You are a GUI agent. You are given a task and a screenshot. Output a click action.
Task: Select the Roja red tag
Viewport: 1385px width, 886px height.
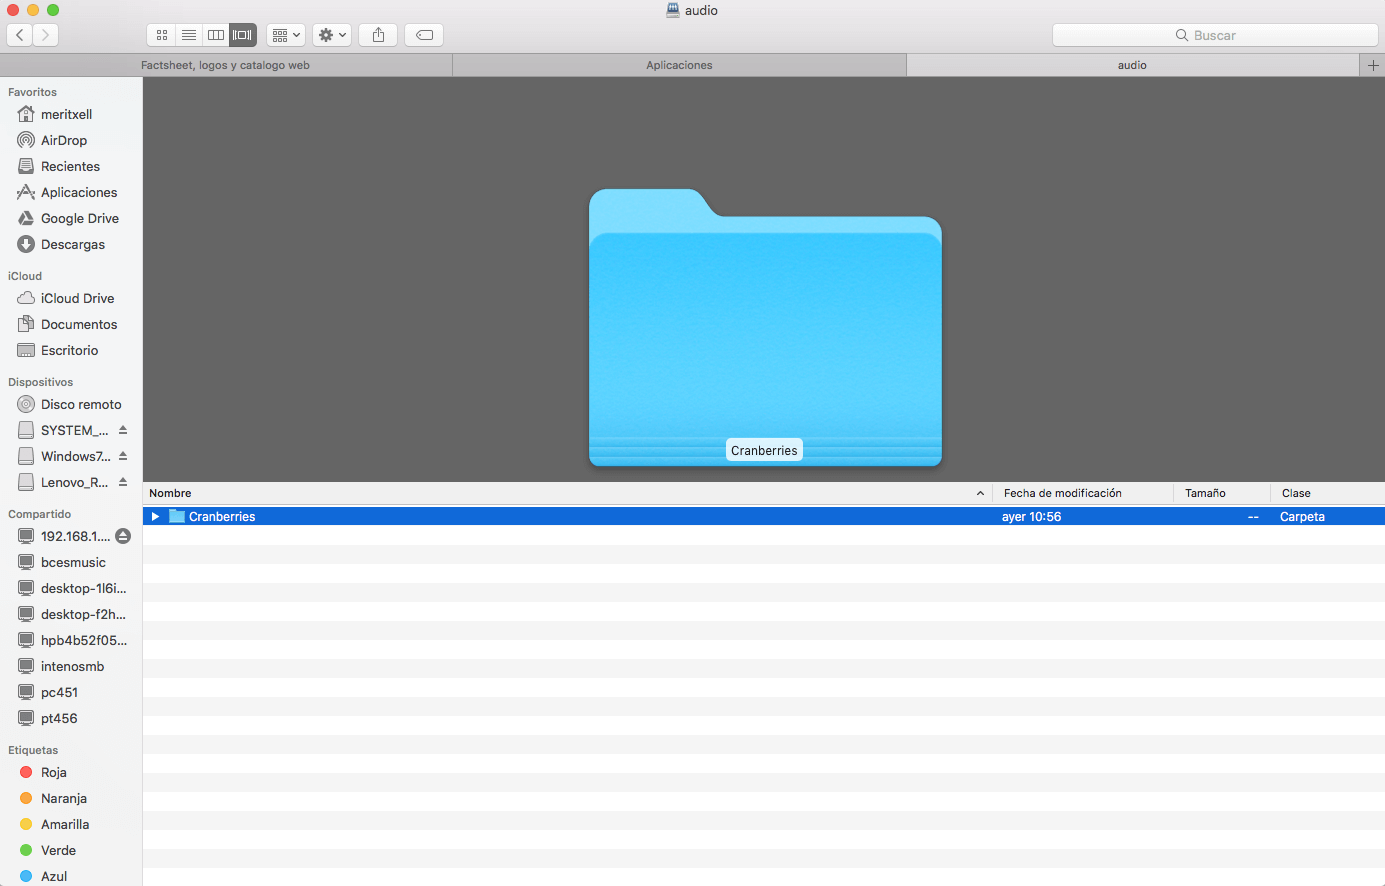tap(53, 772)
